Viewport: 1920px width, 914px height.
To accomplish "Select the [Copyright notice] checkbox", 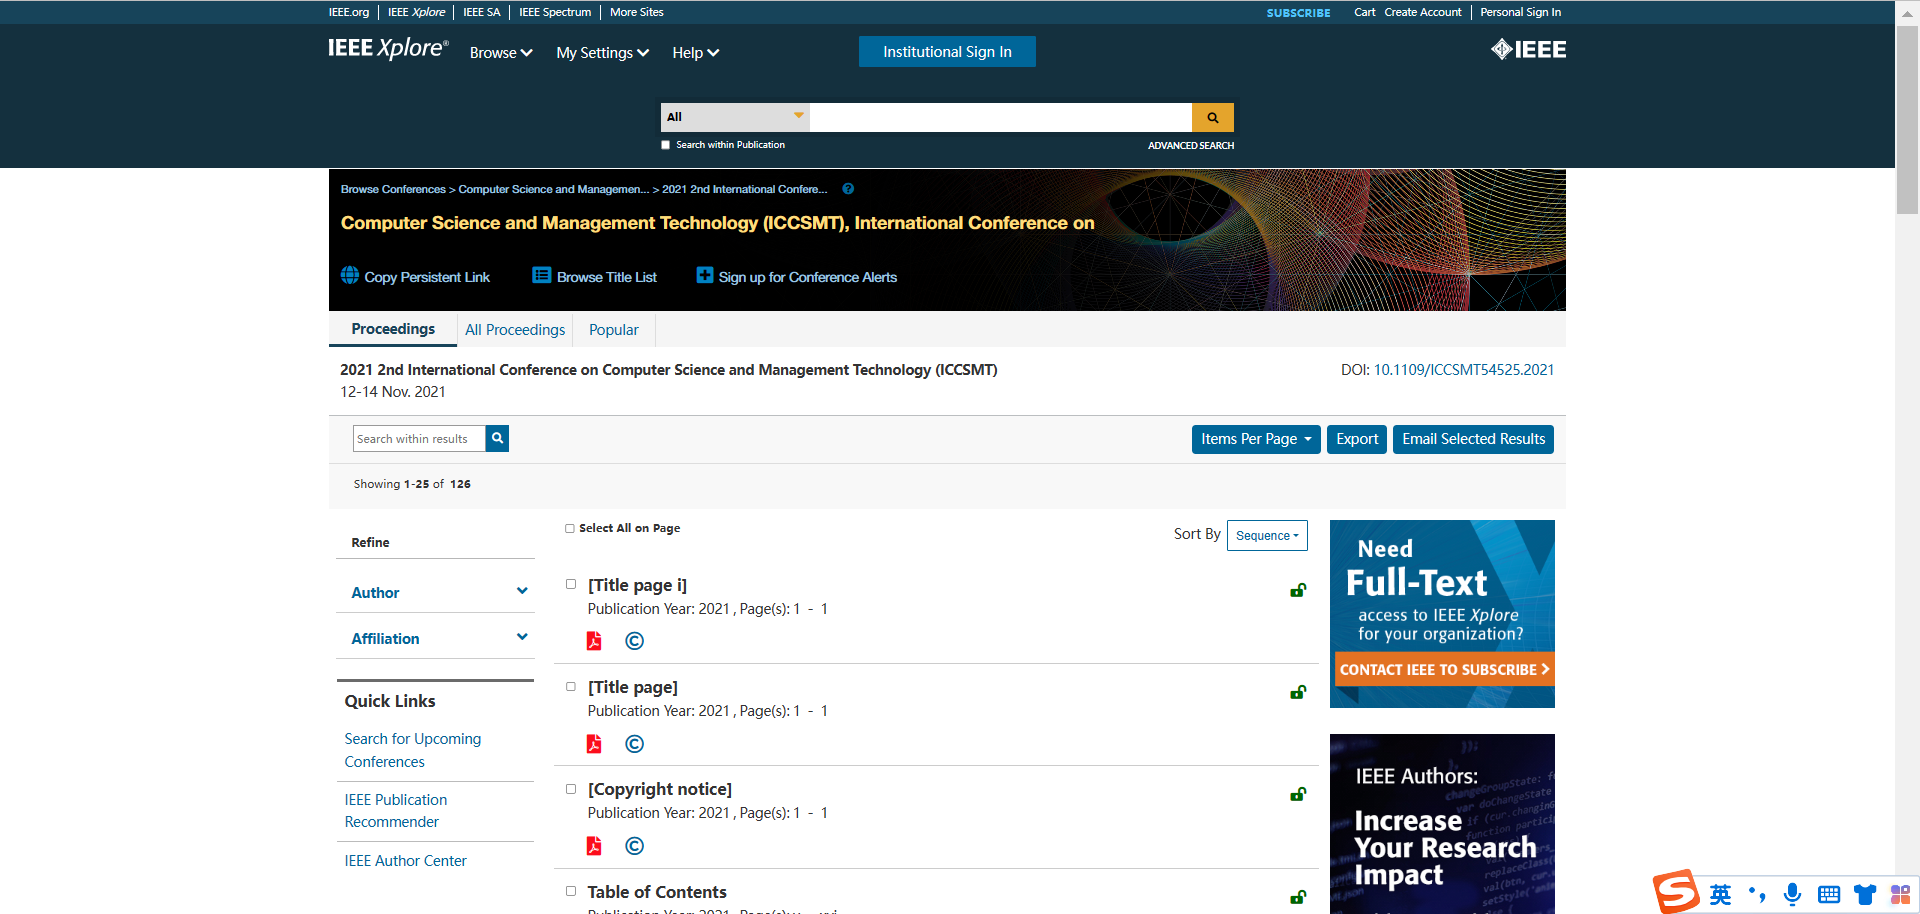I will (571, 789).
